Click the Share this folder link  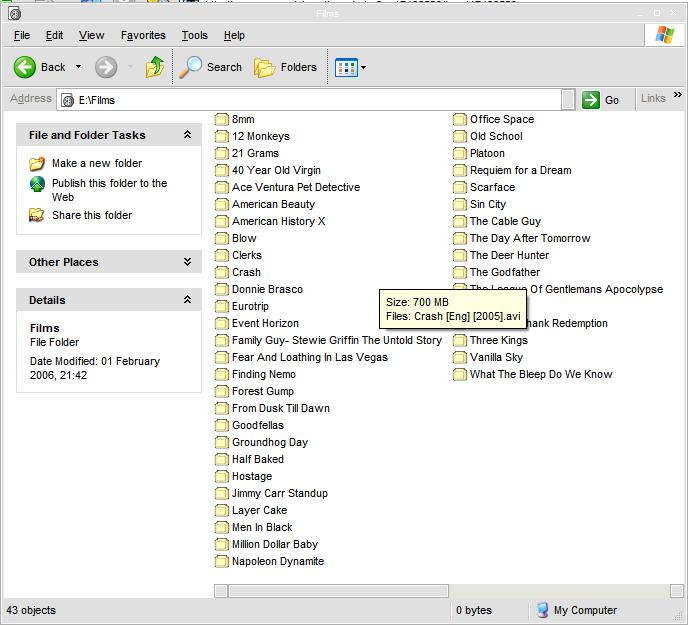pos(92,215)
